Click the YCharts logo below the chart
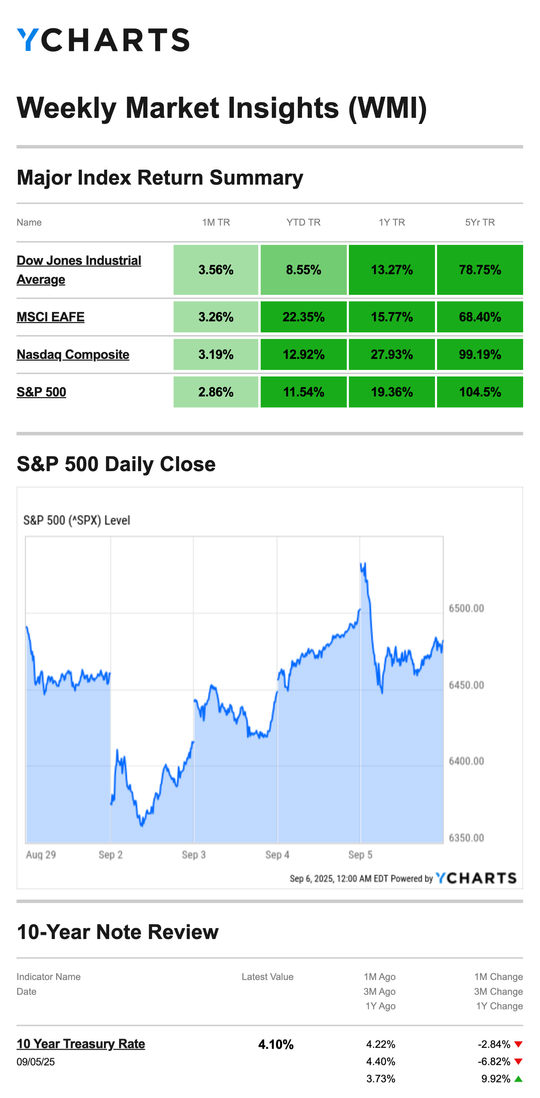The width and height of the screenshot is (540, 1098). pos(476,878)
